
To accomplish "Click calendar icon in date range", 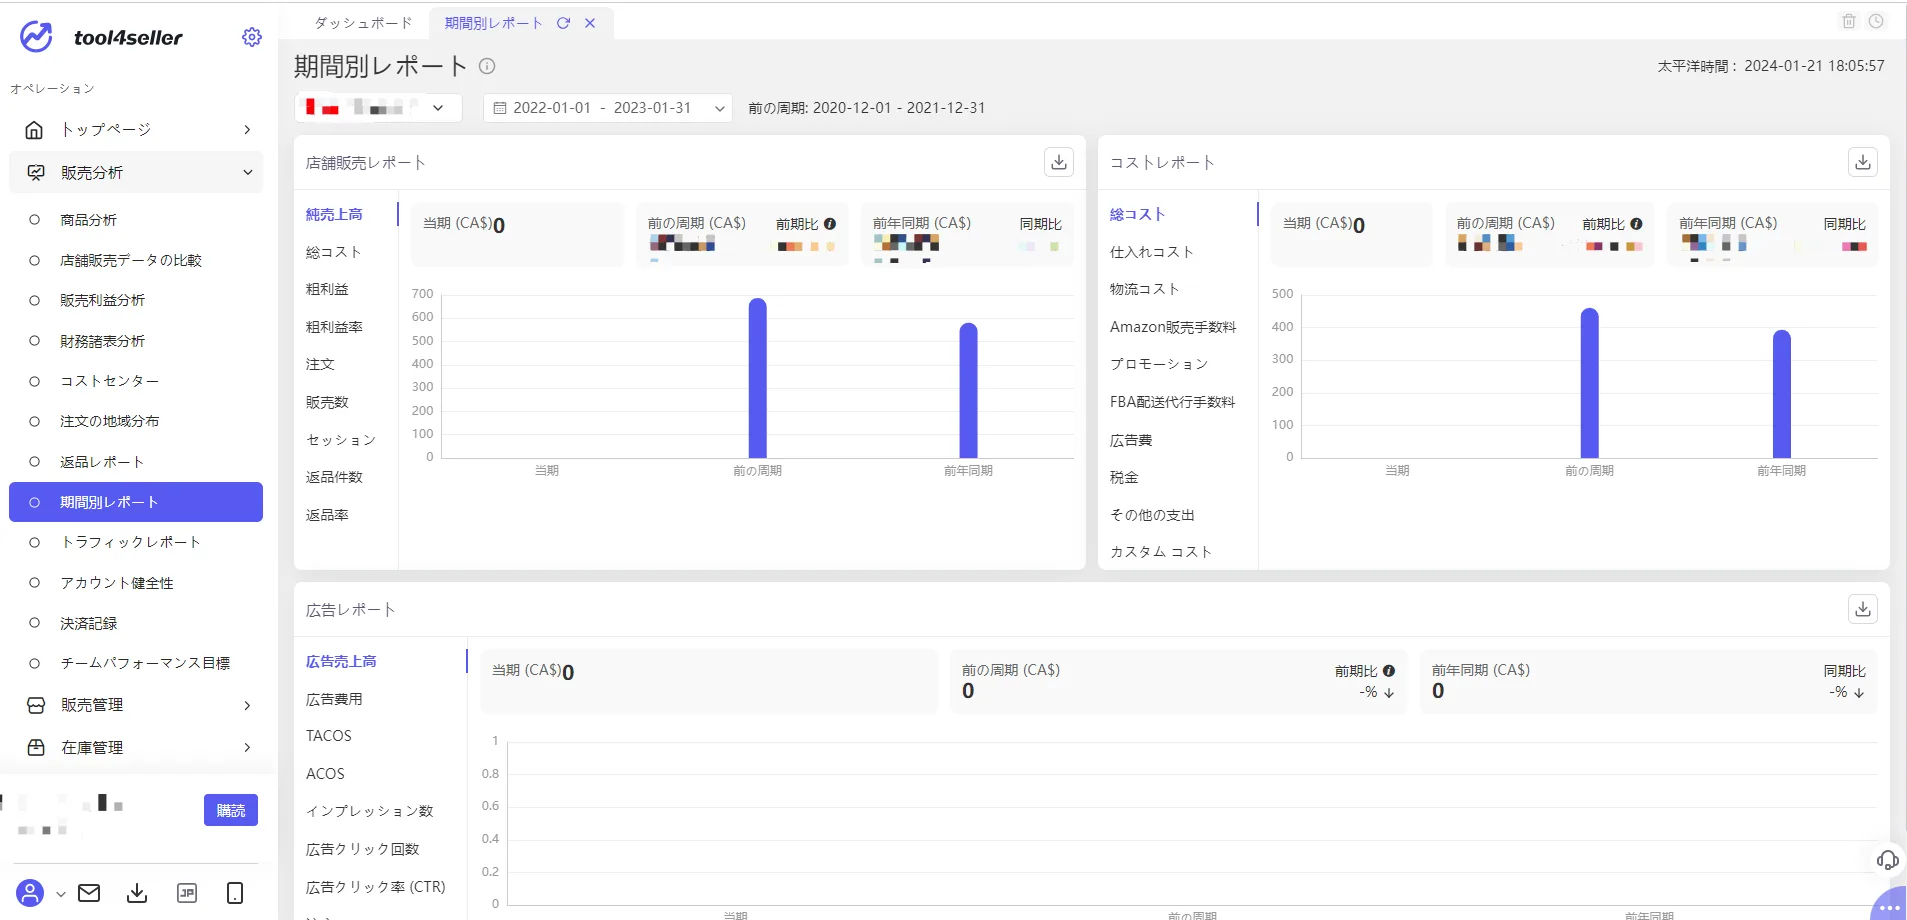I will 500,108.
